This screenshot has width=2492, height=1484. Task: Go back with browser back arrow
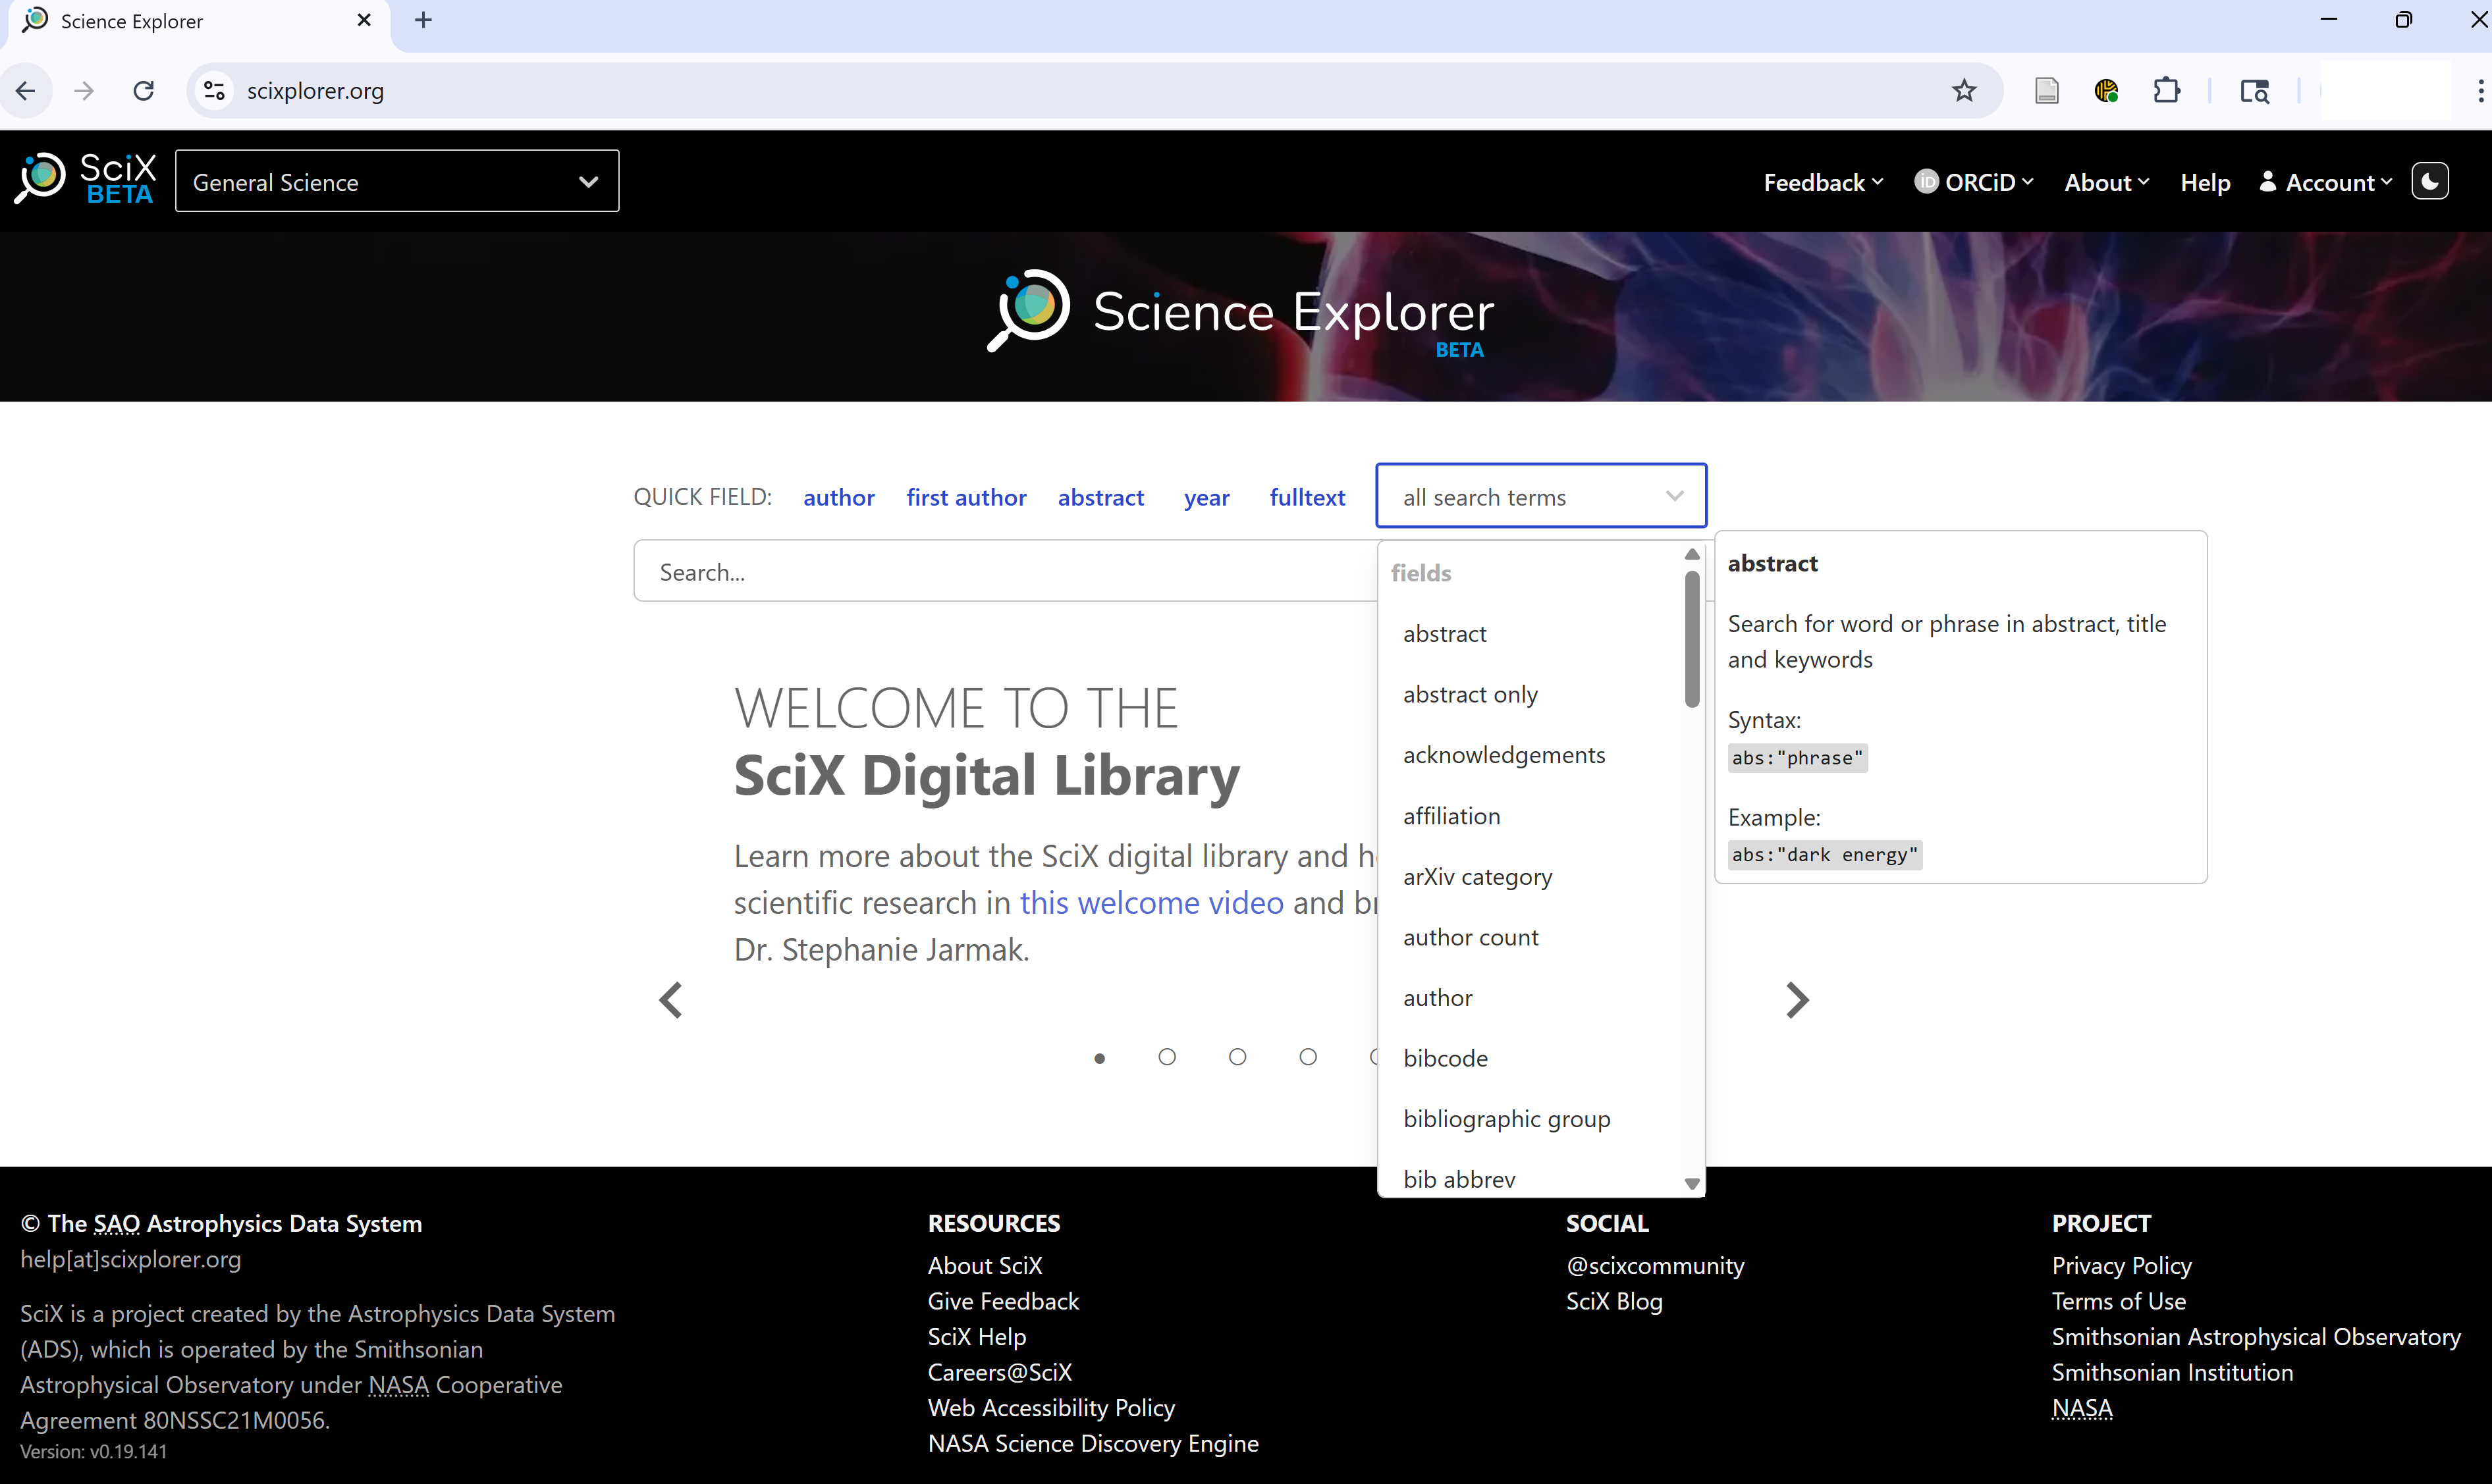point(26,91)
